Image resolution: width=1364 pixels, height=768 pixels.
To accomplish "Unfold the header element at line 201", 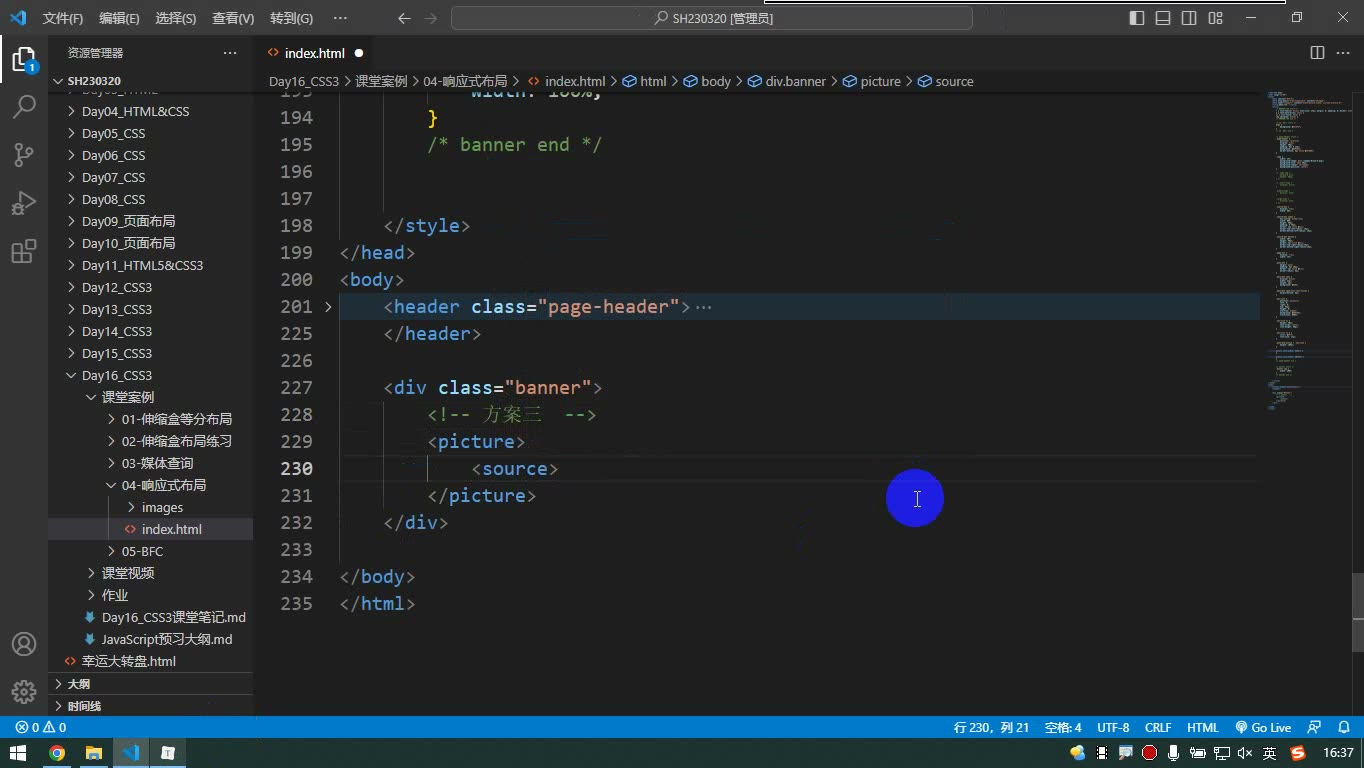I will pos(328,307).
